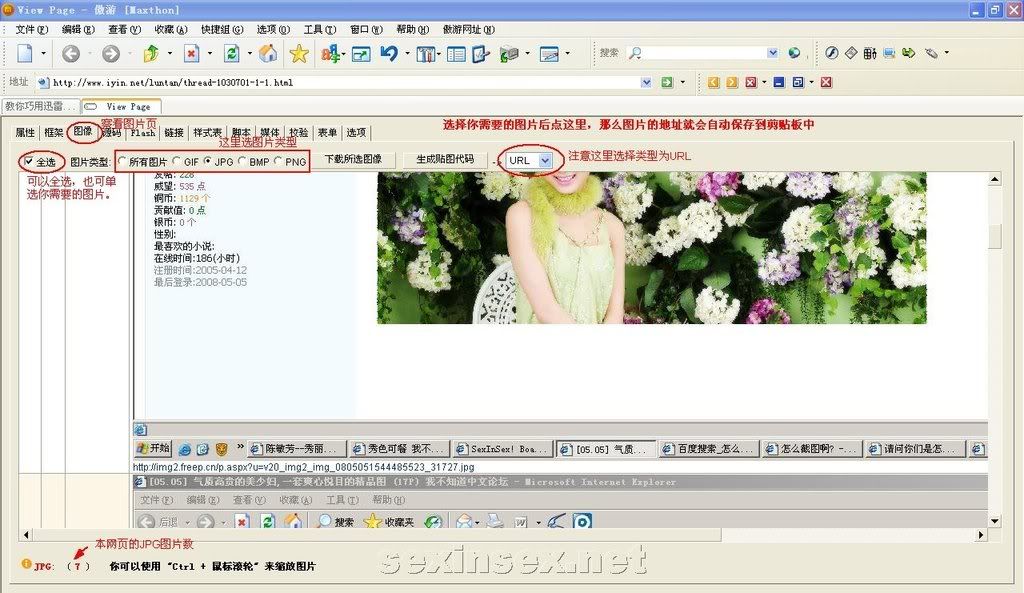
Task: Click inside the address URL field
Action: (343, 82)
